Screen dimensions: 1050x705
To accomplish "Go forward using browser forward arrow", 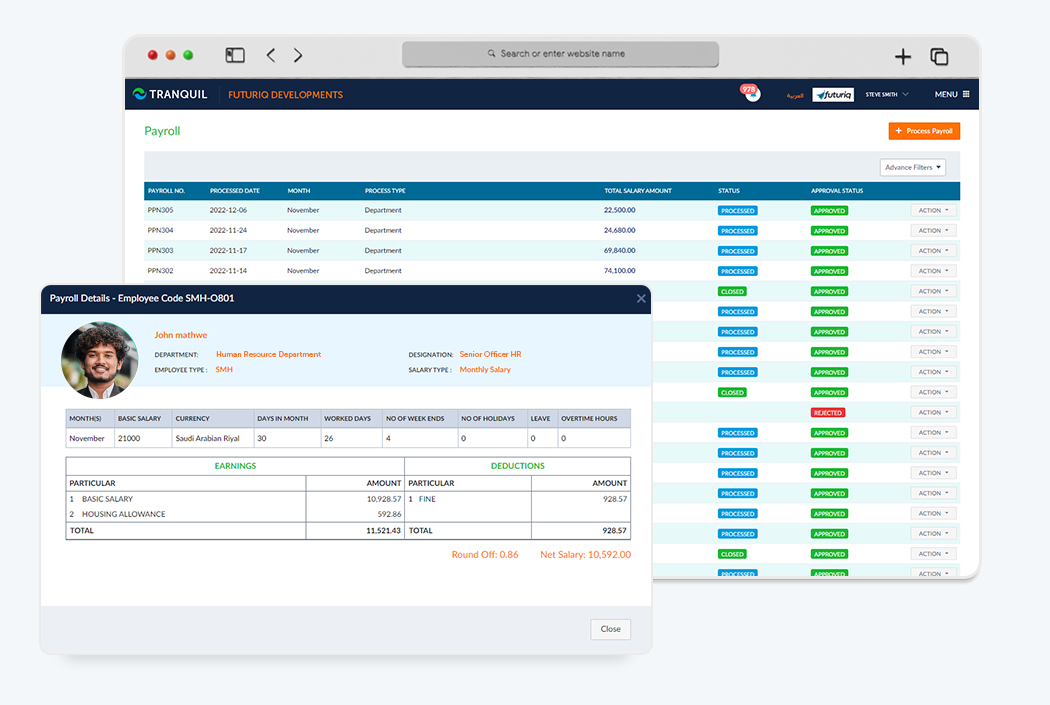I will 298,56.
